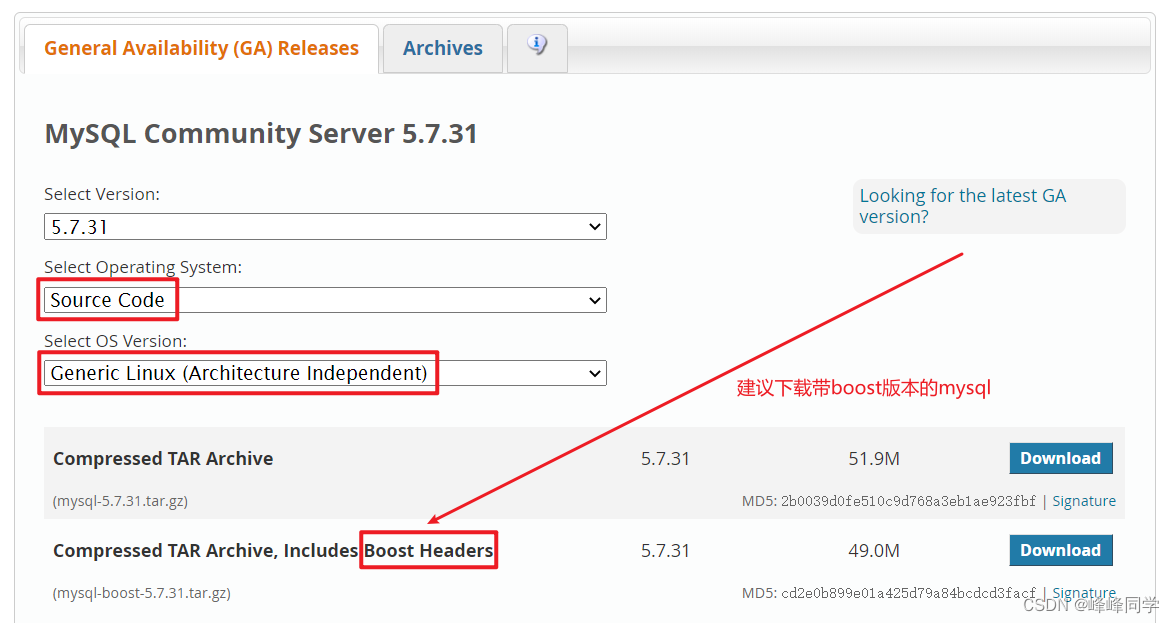Viewport: 1175px width, 623px height.
Task: Click 'Looking for the latest GA version?' link
Action: (x=962, y=206)
